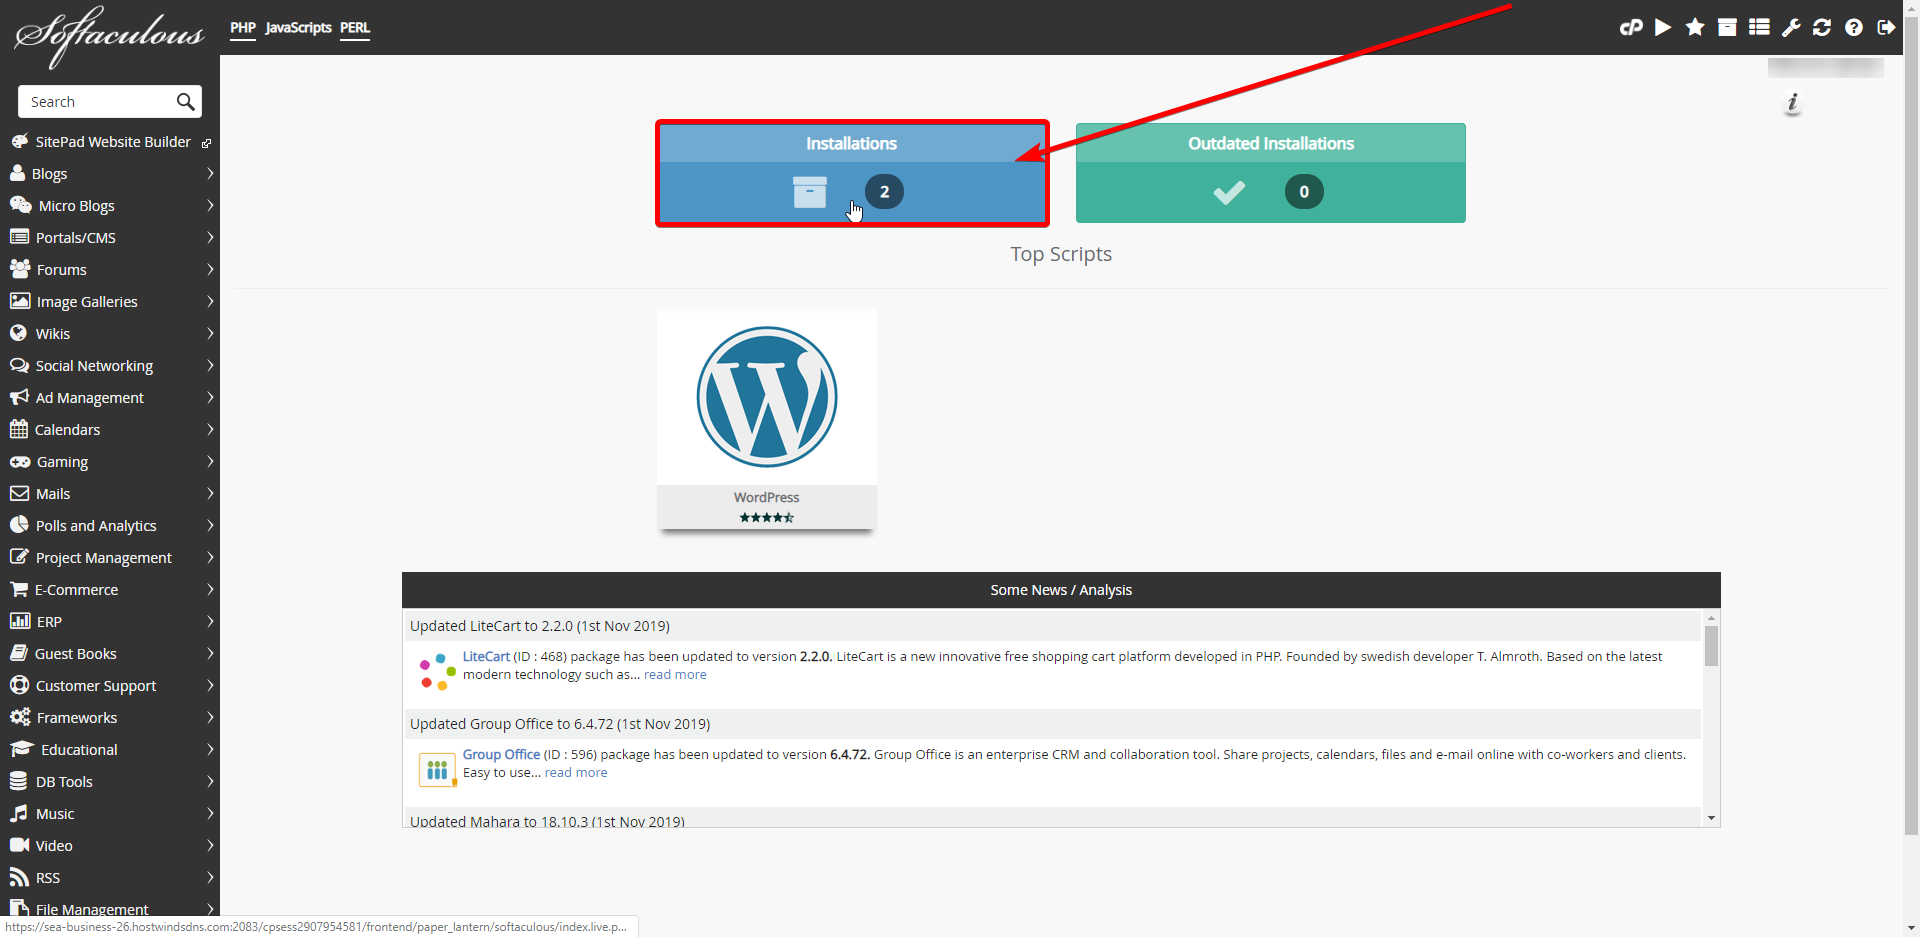This screenshot has width=1920, height=937.
Task: Click the Wikis globe icon
Action: (18, 333)
